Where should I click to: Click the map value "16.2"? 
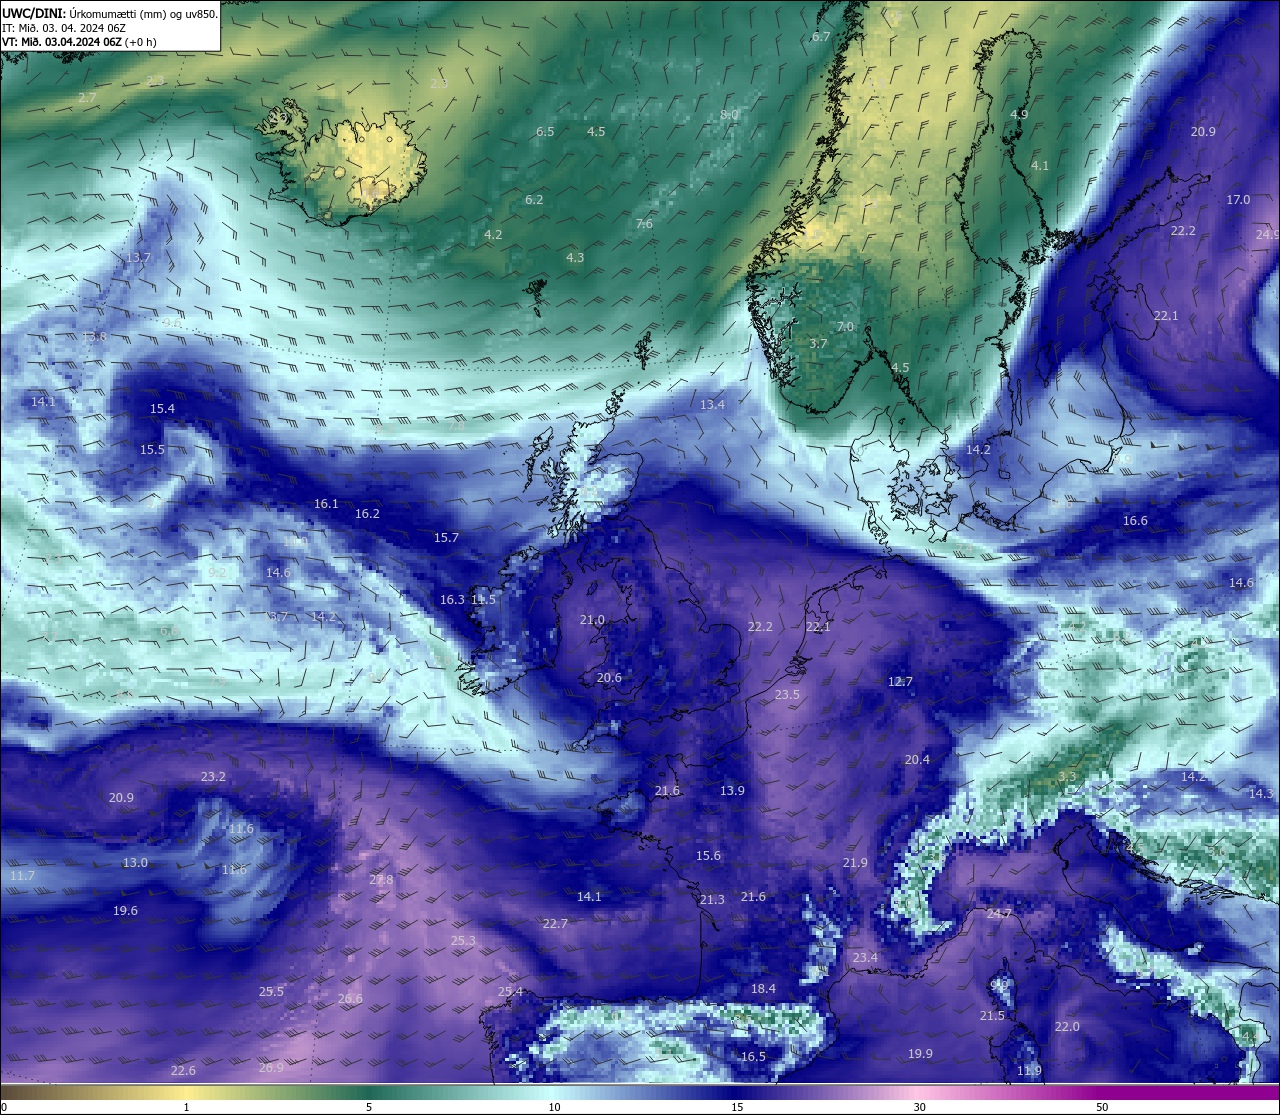(x=367, y=514)
